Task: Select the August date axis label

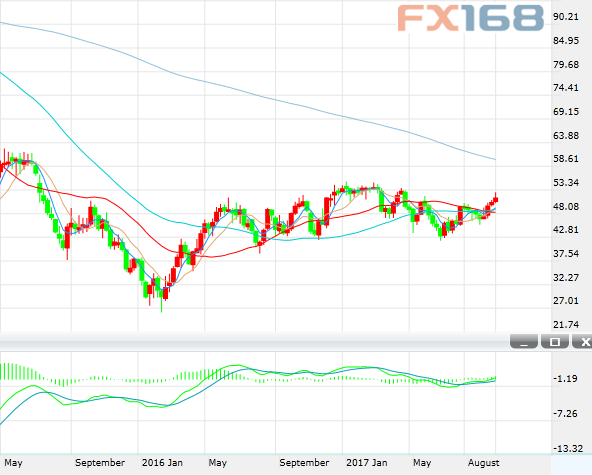Action: [484, 463]
